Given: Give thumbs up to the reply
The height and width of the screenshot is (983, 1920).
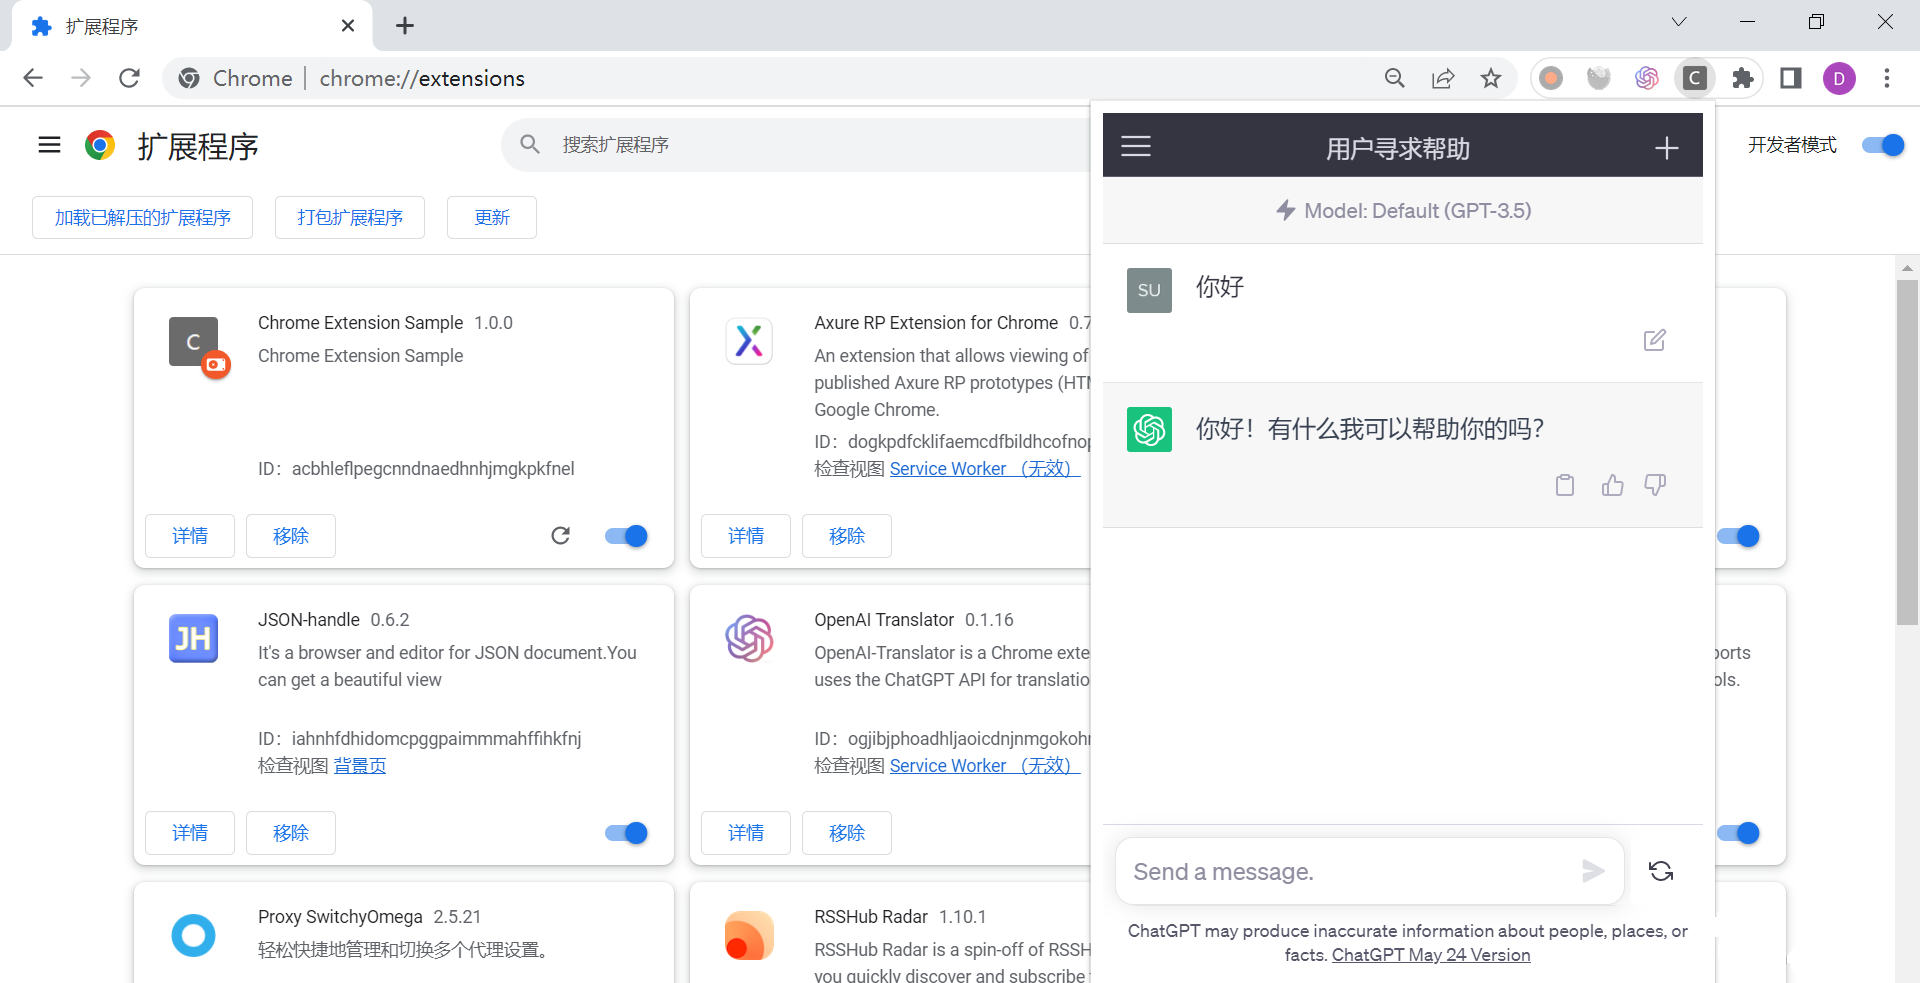Looking at the screenshot, I should [1612, 485].
